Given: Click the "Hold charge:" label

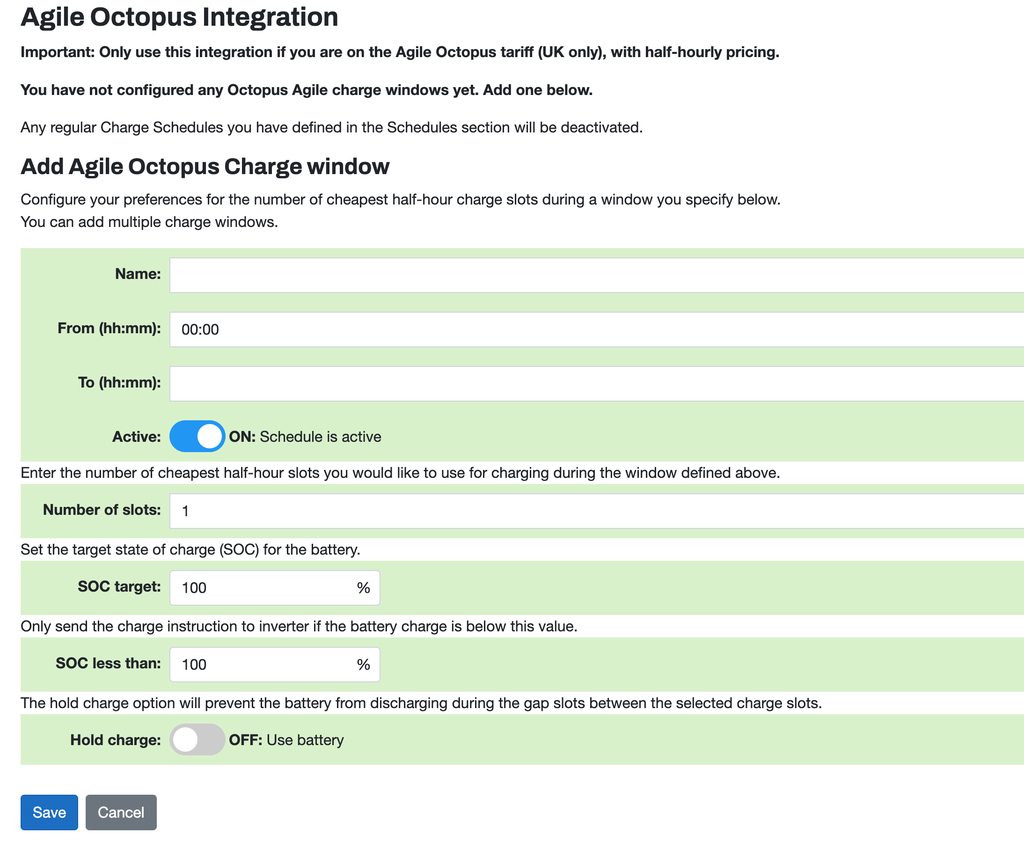Looking at the screenshot, I should tap(115, 740).
